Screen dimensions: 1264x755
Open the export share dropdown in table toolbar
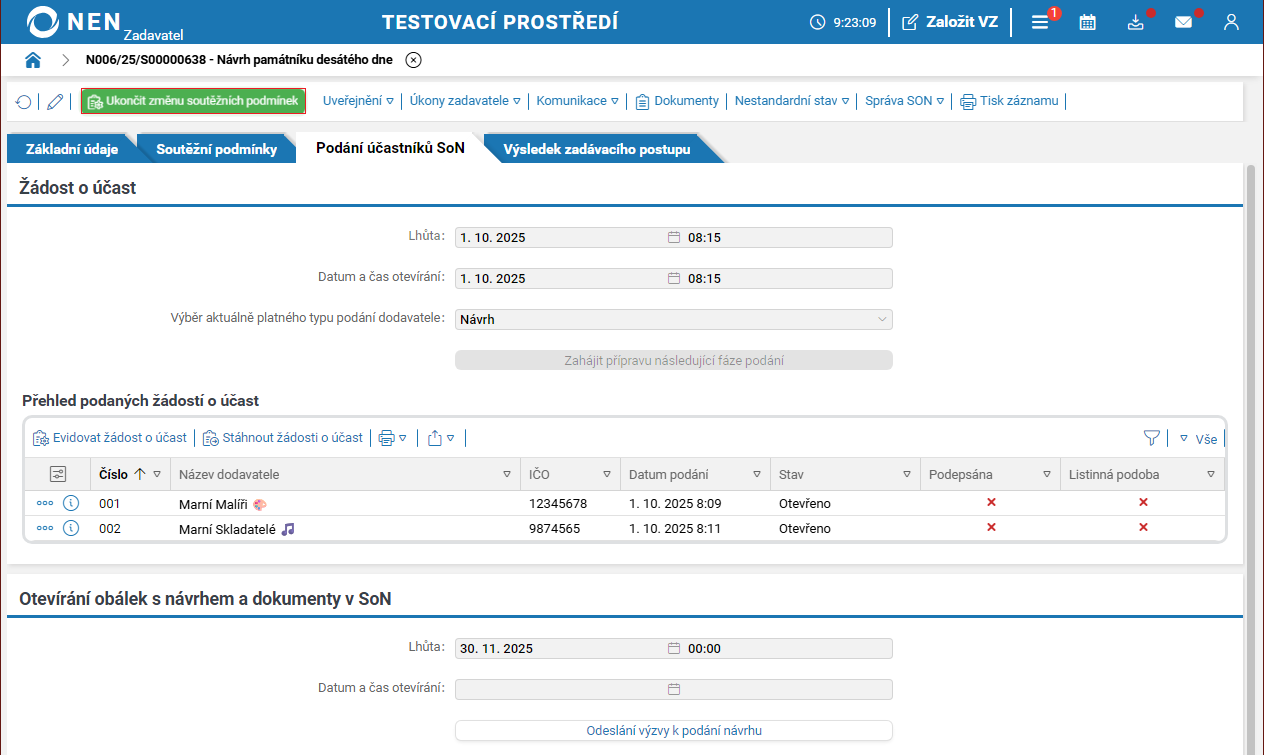(441, 438)
